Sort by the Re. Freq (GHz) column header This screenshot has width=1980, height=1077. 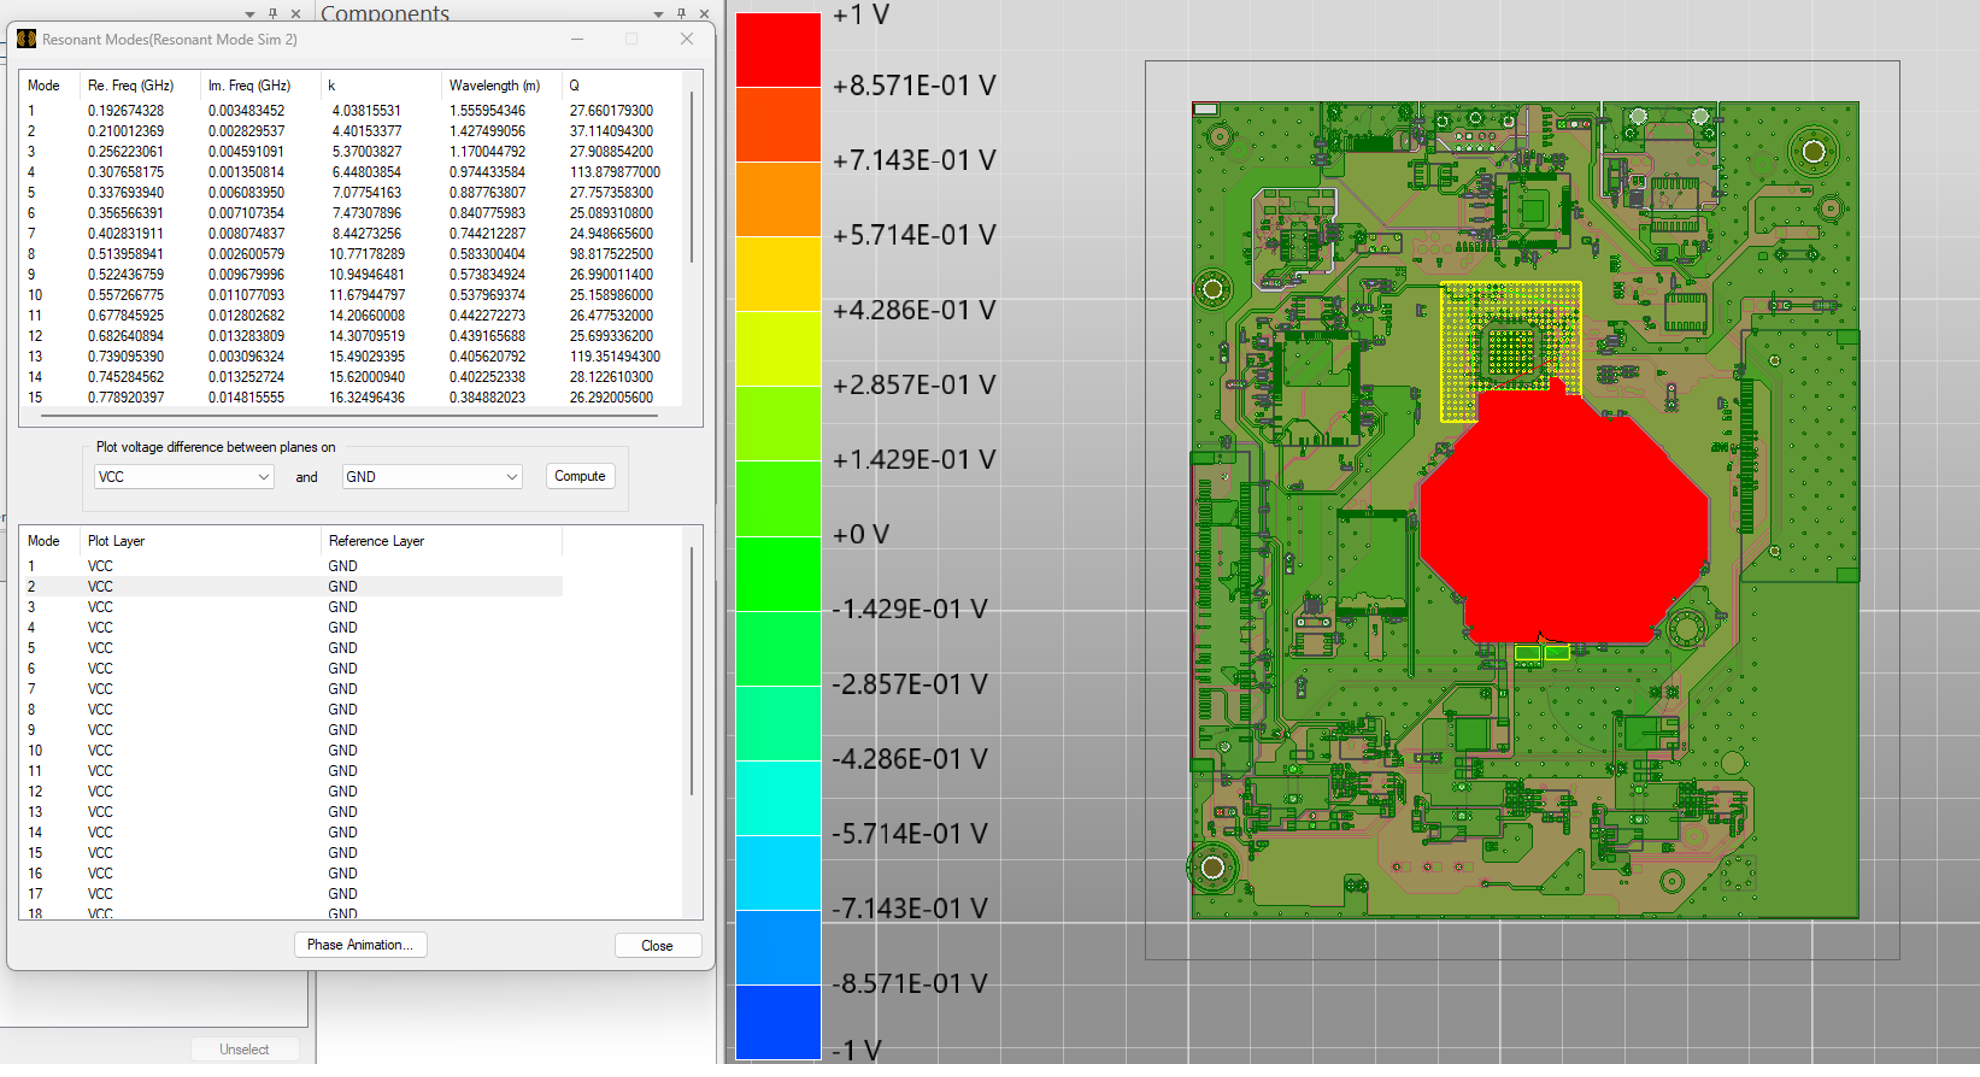[130, 85]
